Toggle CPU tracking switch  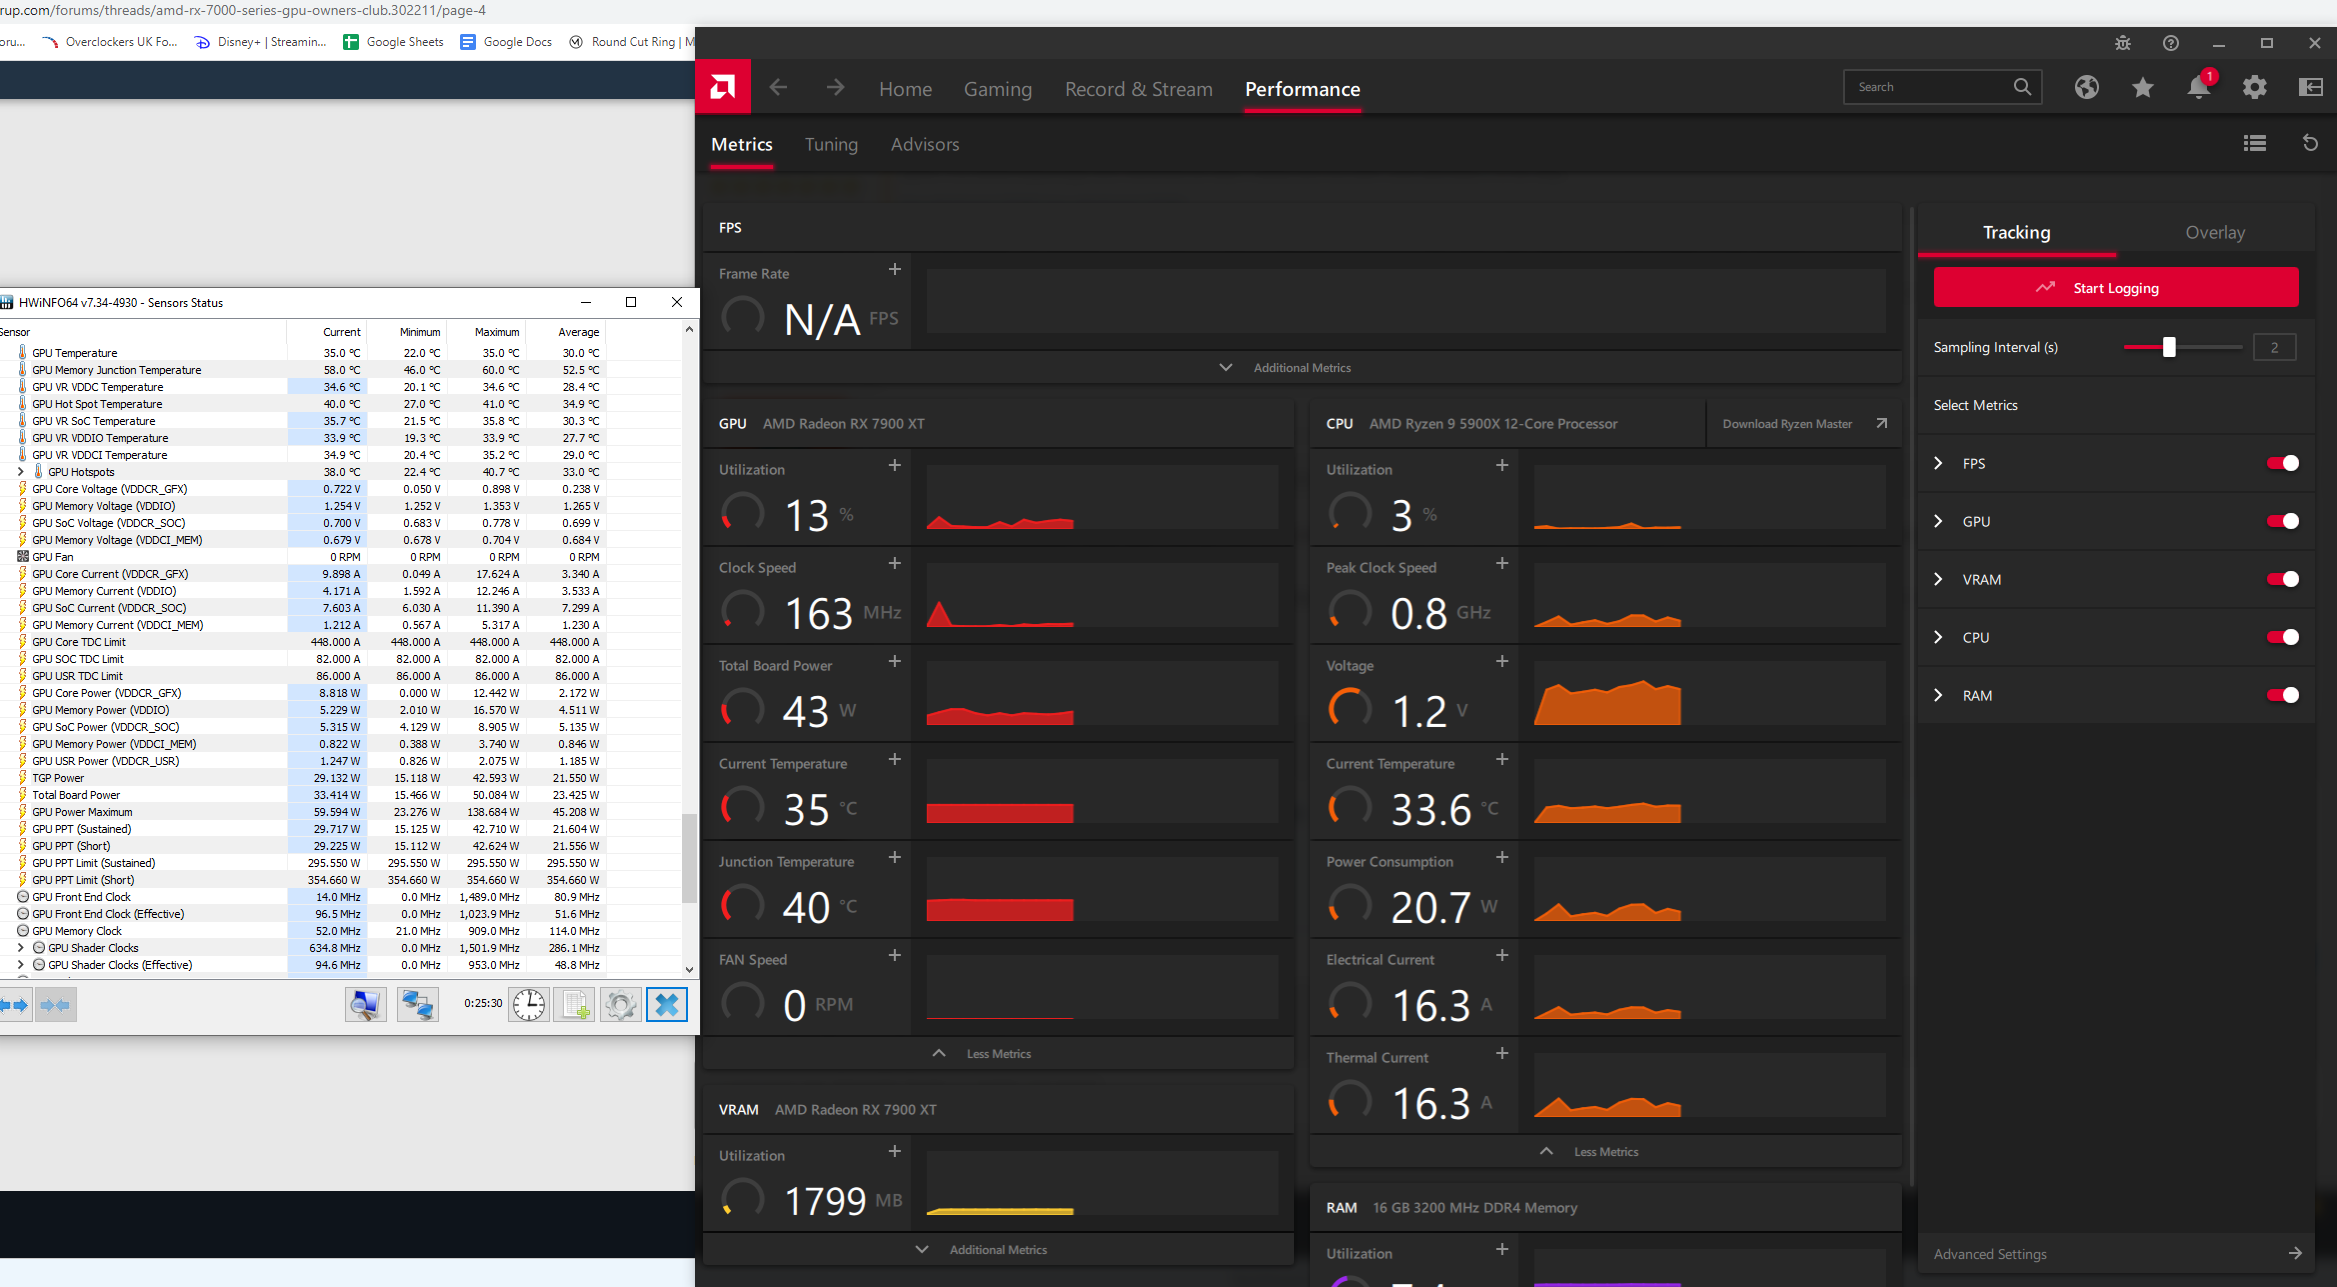[2283, 637]
